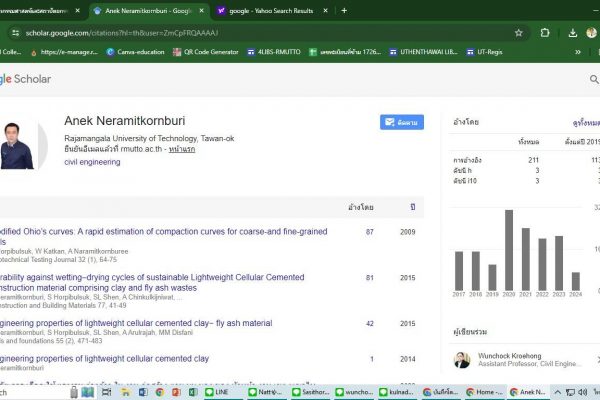Select the Anek Neramitkornburi Google Scholar tab
Screen dimensions: 600x400
click(x=148, y=11)
